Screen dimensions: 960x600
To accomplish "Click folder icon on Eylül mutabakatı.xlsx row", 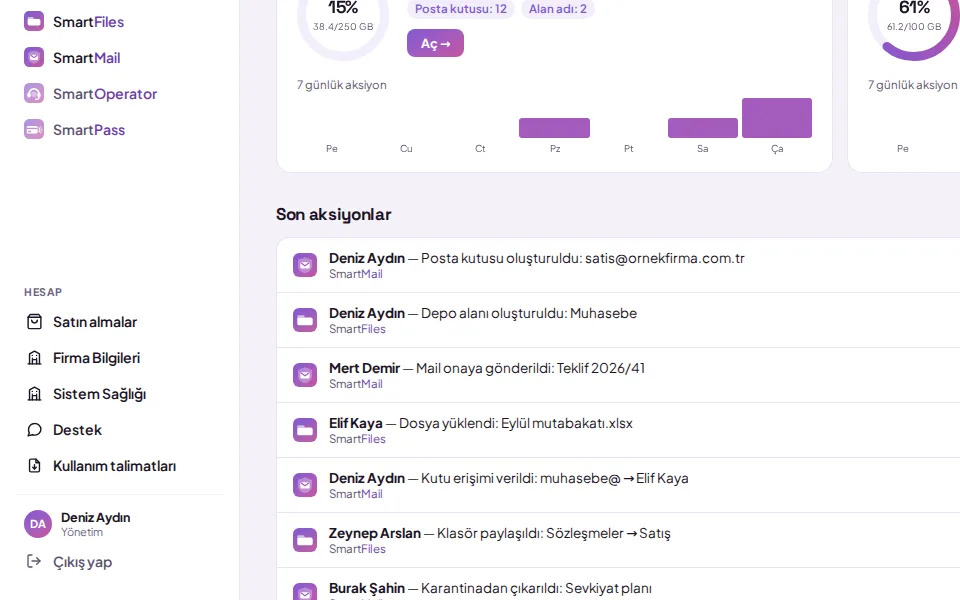I will point(305,430).
